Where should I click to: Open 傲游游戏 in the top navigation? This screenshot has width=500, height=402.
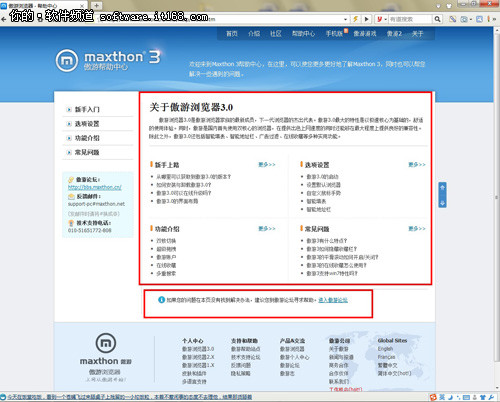tap(365, 34)
